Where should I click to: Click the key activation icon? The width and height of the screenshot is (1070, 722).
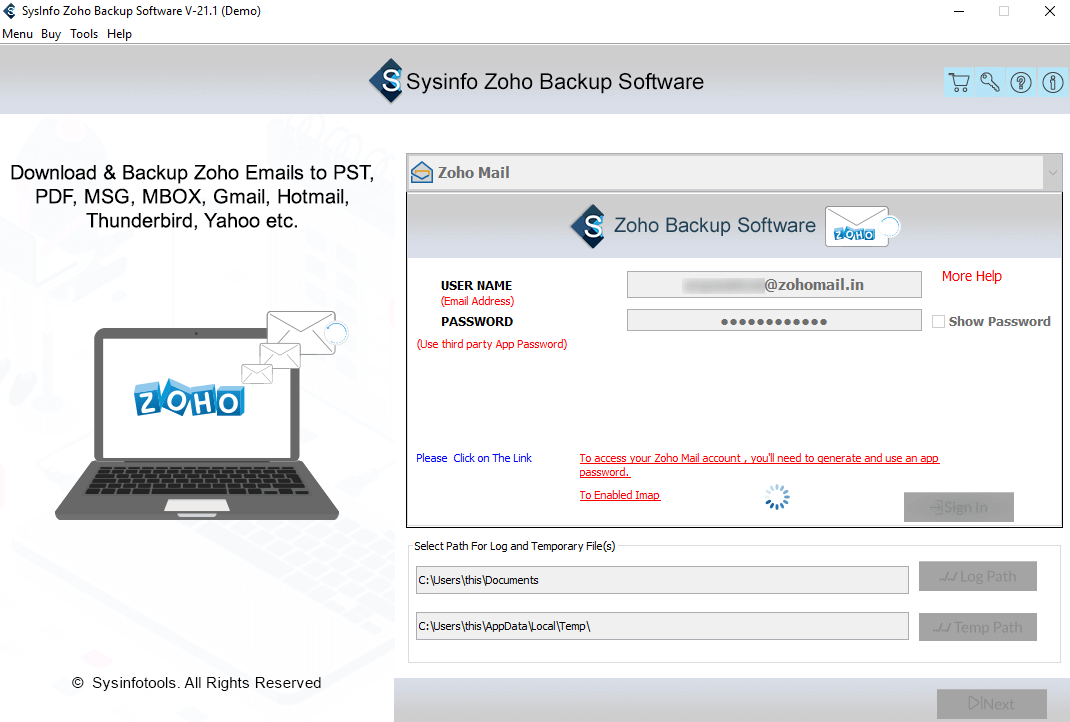click(x=990, y=83)
